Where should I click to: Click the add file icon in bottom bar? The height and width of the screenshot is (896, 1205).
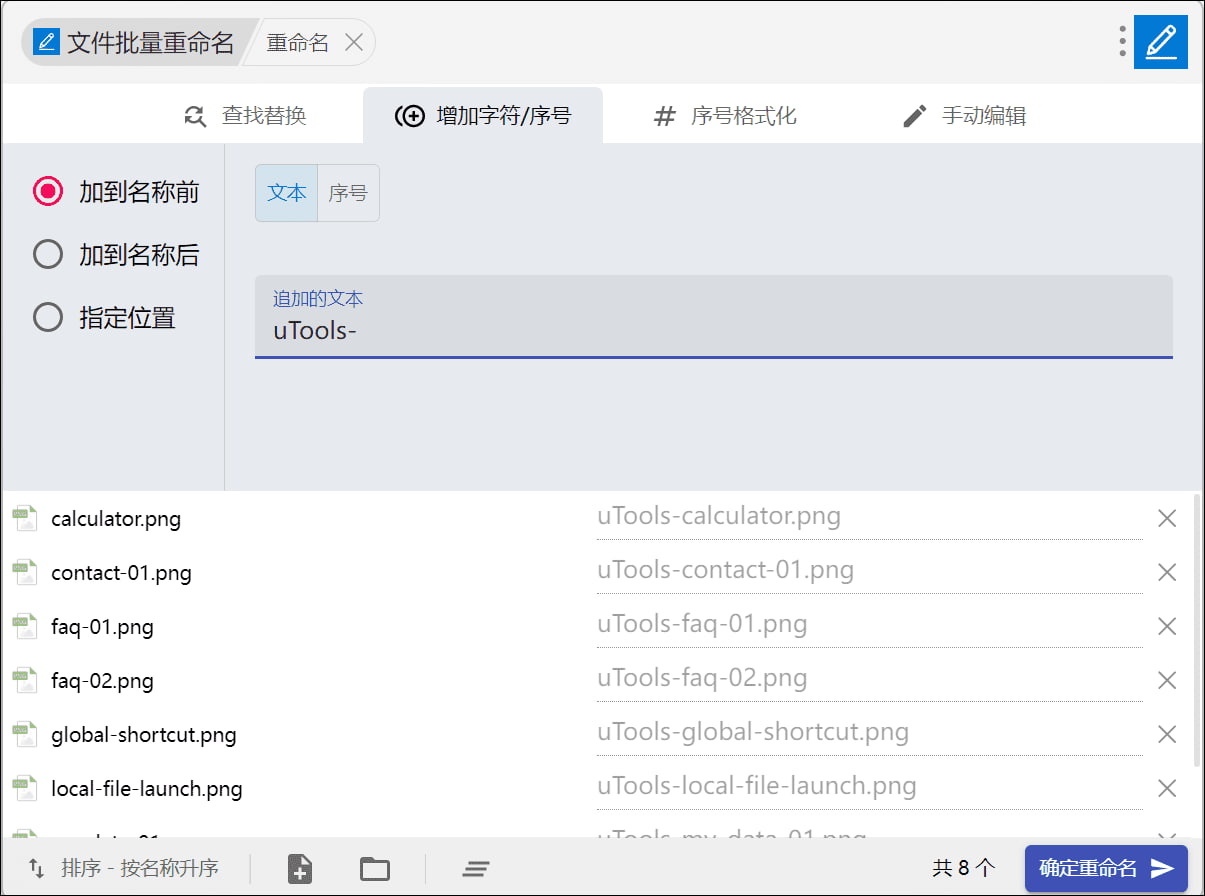tap(299, 868)
